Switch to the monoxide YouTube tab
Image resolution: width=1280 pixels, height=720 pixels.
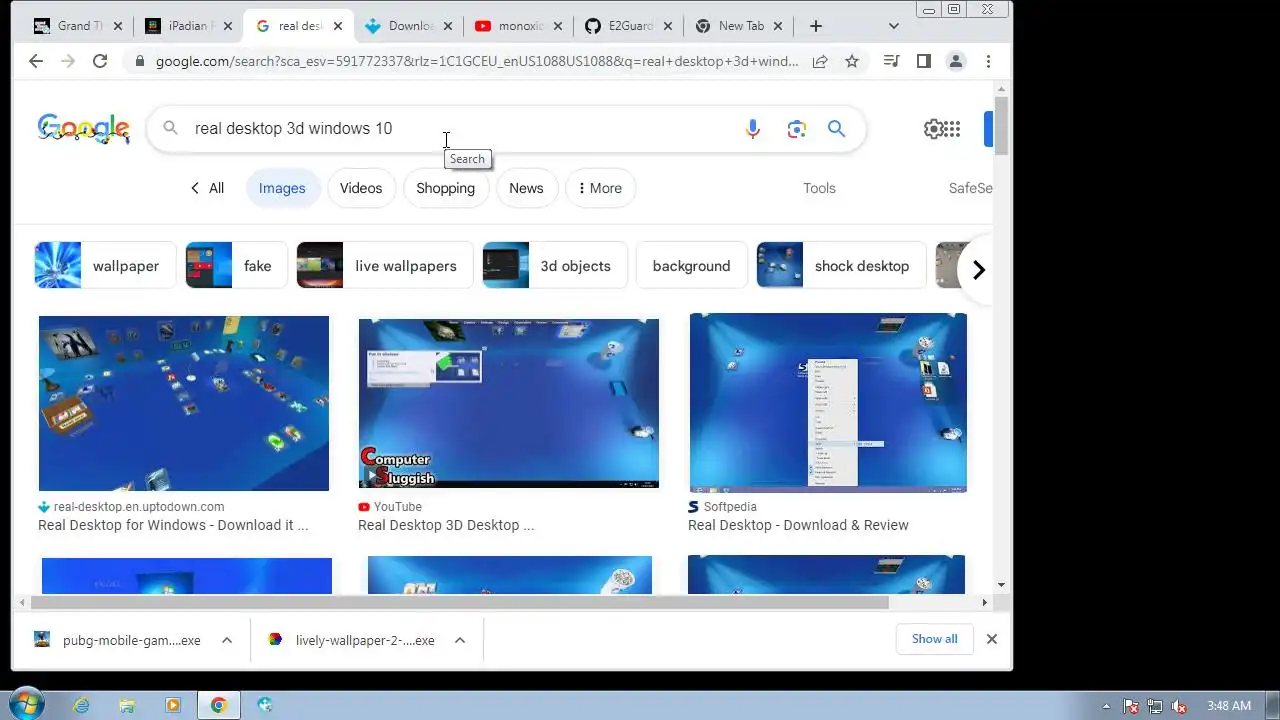pos(518,26)
